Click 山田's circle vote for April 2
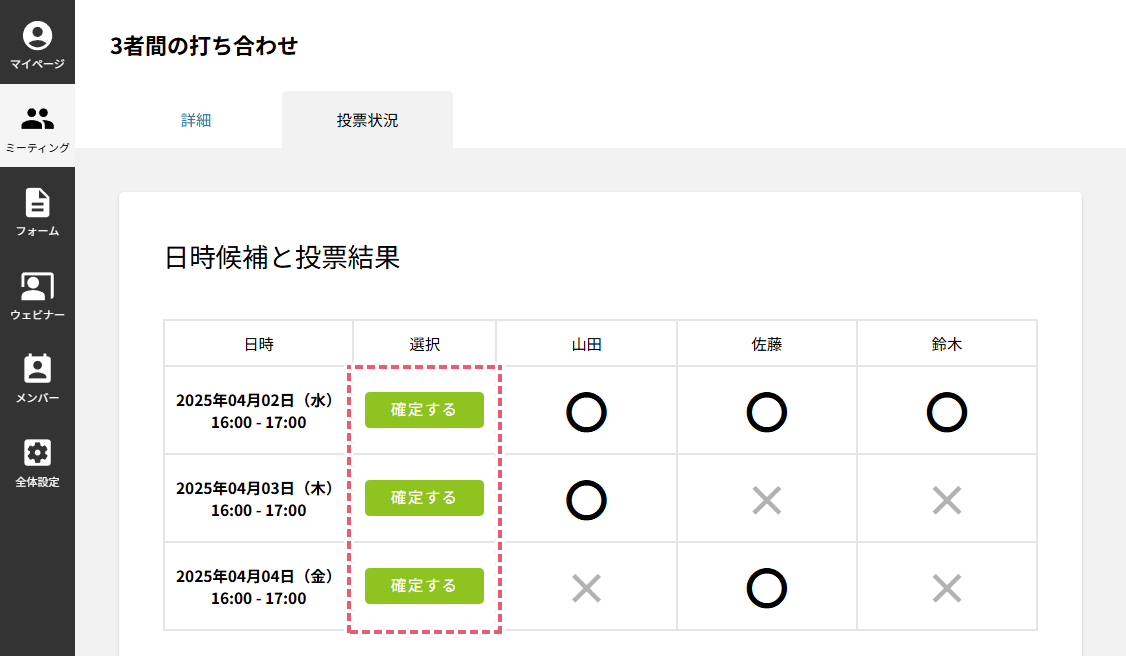The width and height of the screenshot is (1126, 656). pos(587,412)
